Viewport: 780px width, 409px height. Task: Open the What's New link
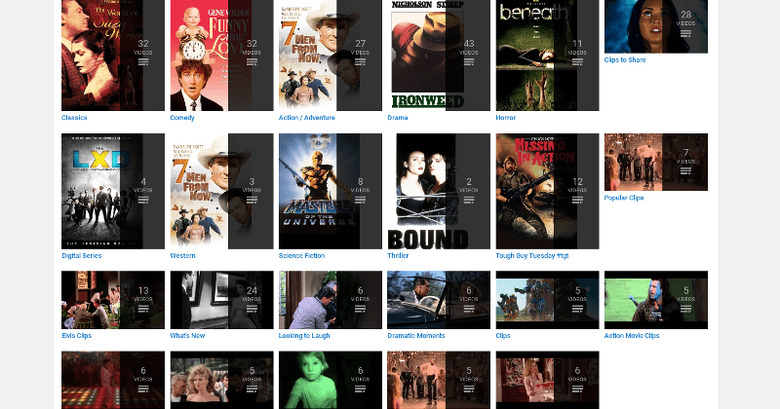188,336
